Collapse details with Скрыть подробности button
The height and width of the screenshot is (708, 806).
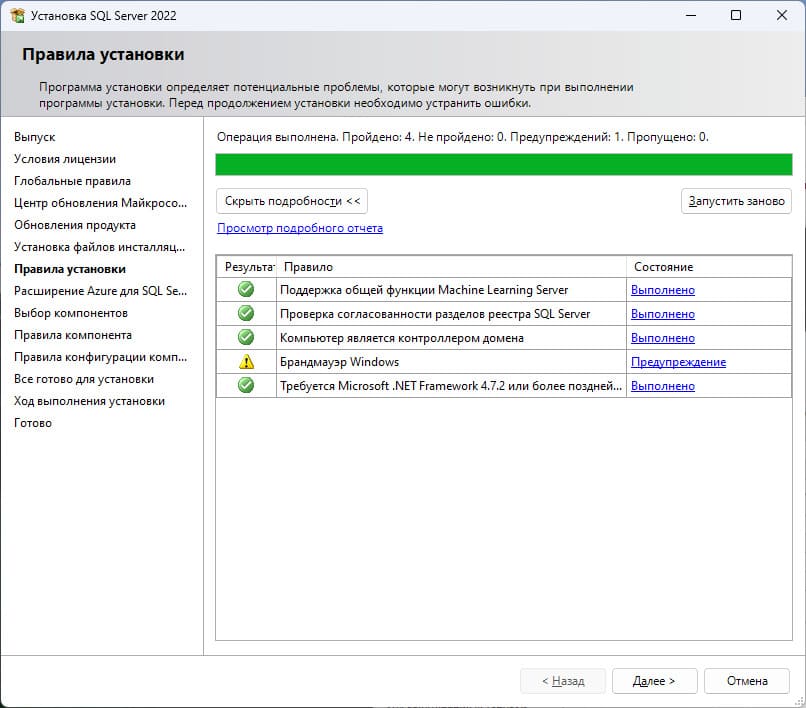(x=292, y=201)
